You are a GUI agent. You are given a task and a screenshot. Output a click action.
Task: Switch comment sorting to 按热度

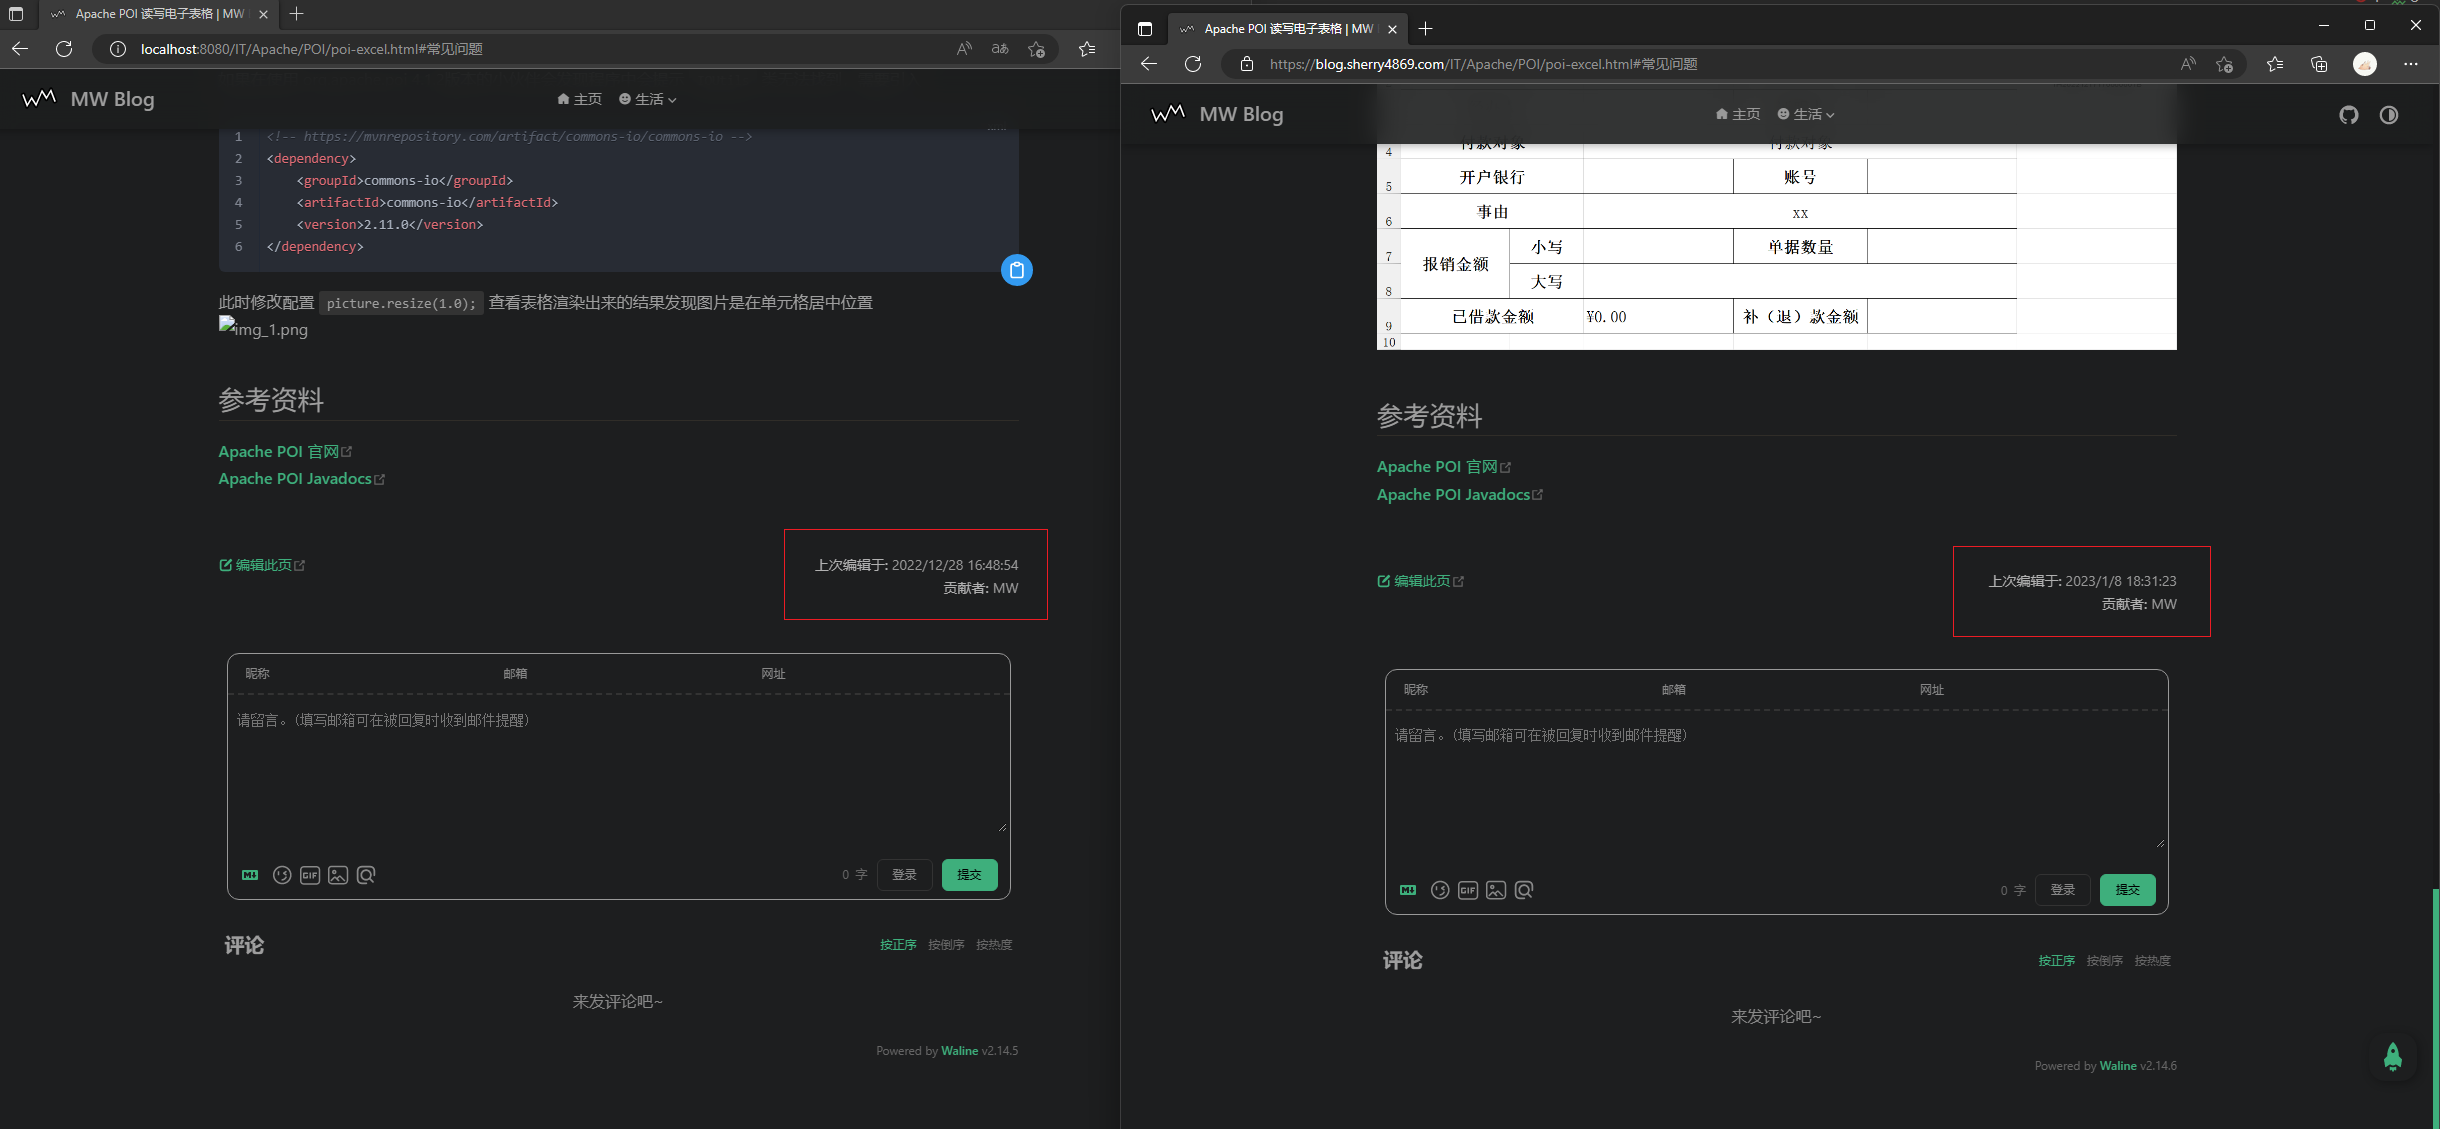coord(994,943)
